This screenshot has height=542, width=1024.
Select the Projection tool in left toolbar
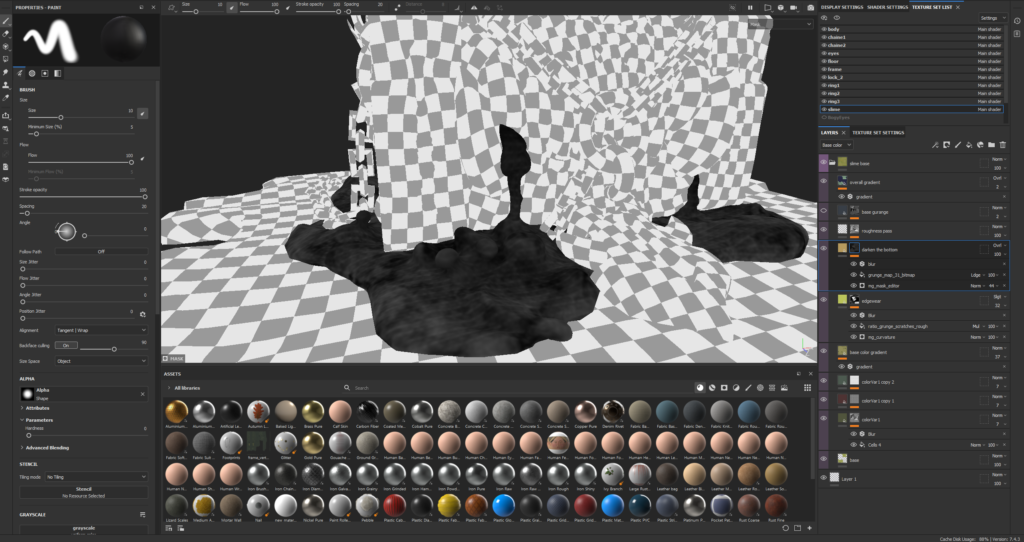tap(6, 46)
